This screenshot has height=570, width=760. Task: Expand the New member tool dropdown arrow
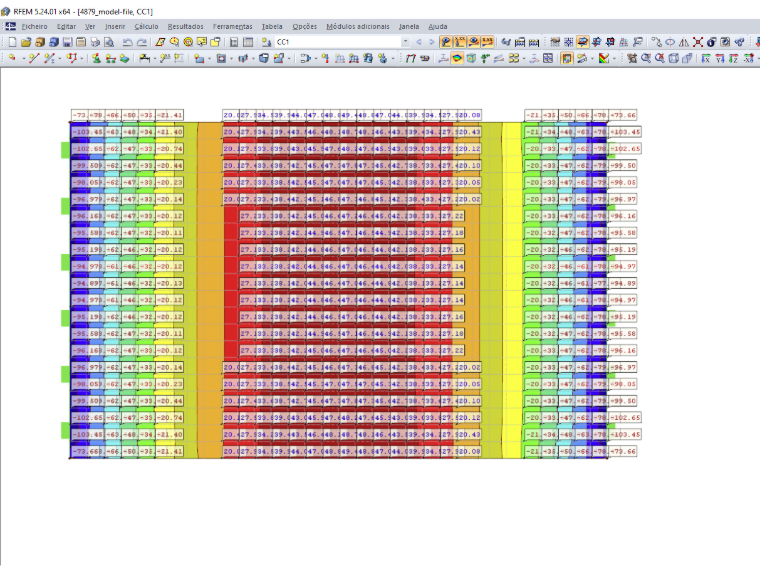click(60, 58)
